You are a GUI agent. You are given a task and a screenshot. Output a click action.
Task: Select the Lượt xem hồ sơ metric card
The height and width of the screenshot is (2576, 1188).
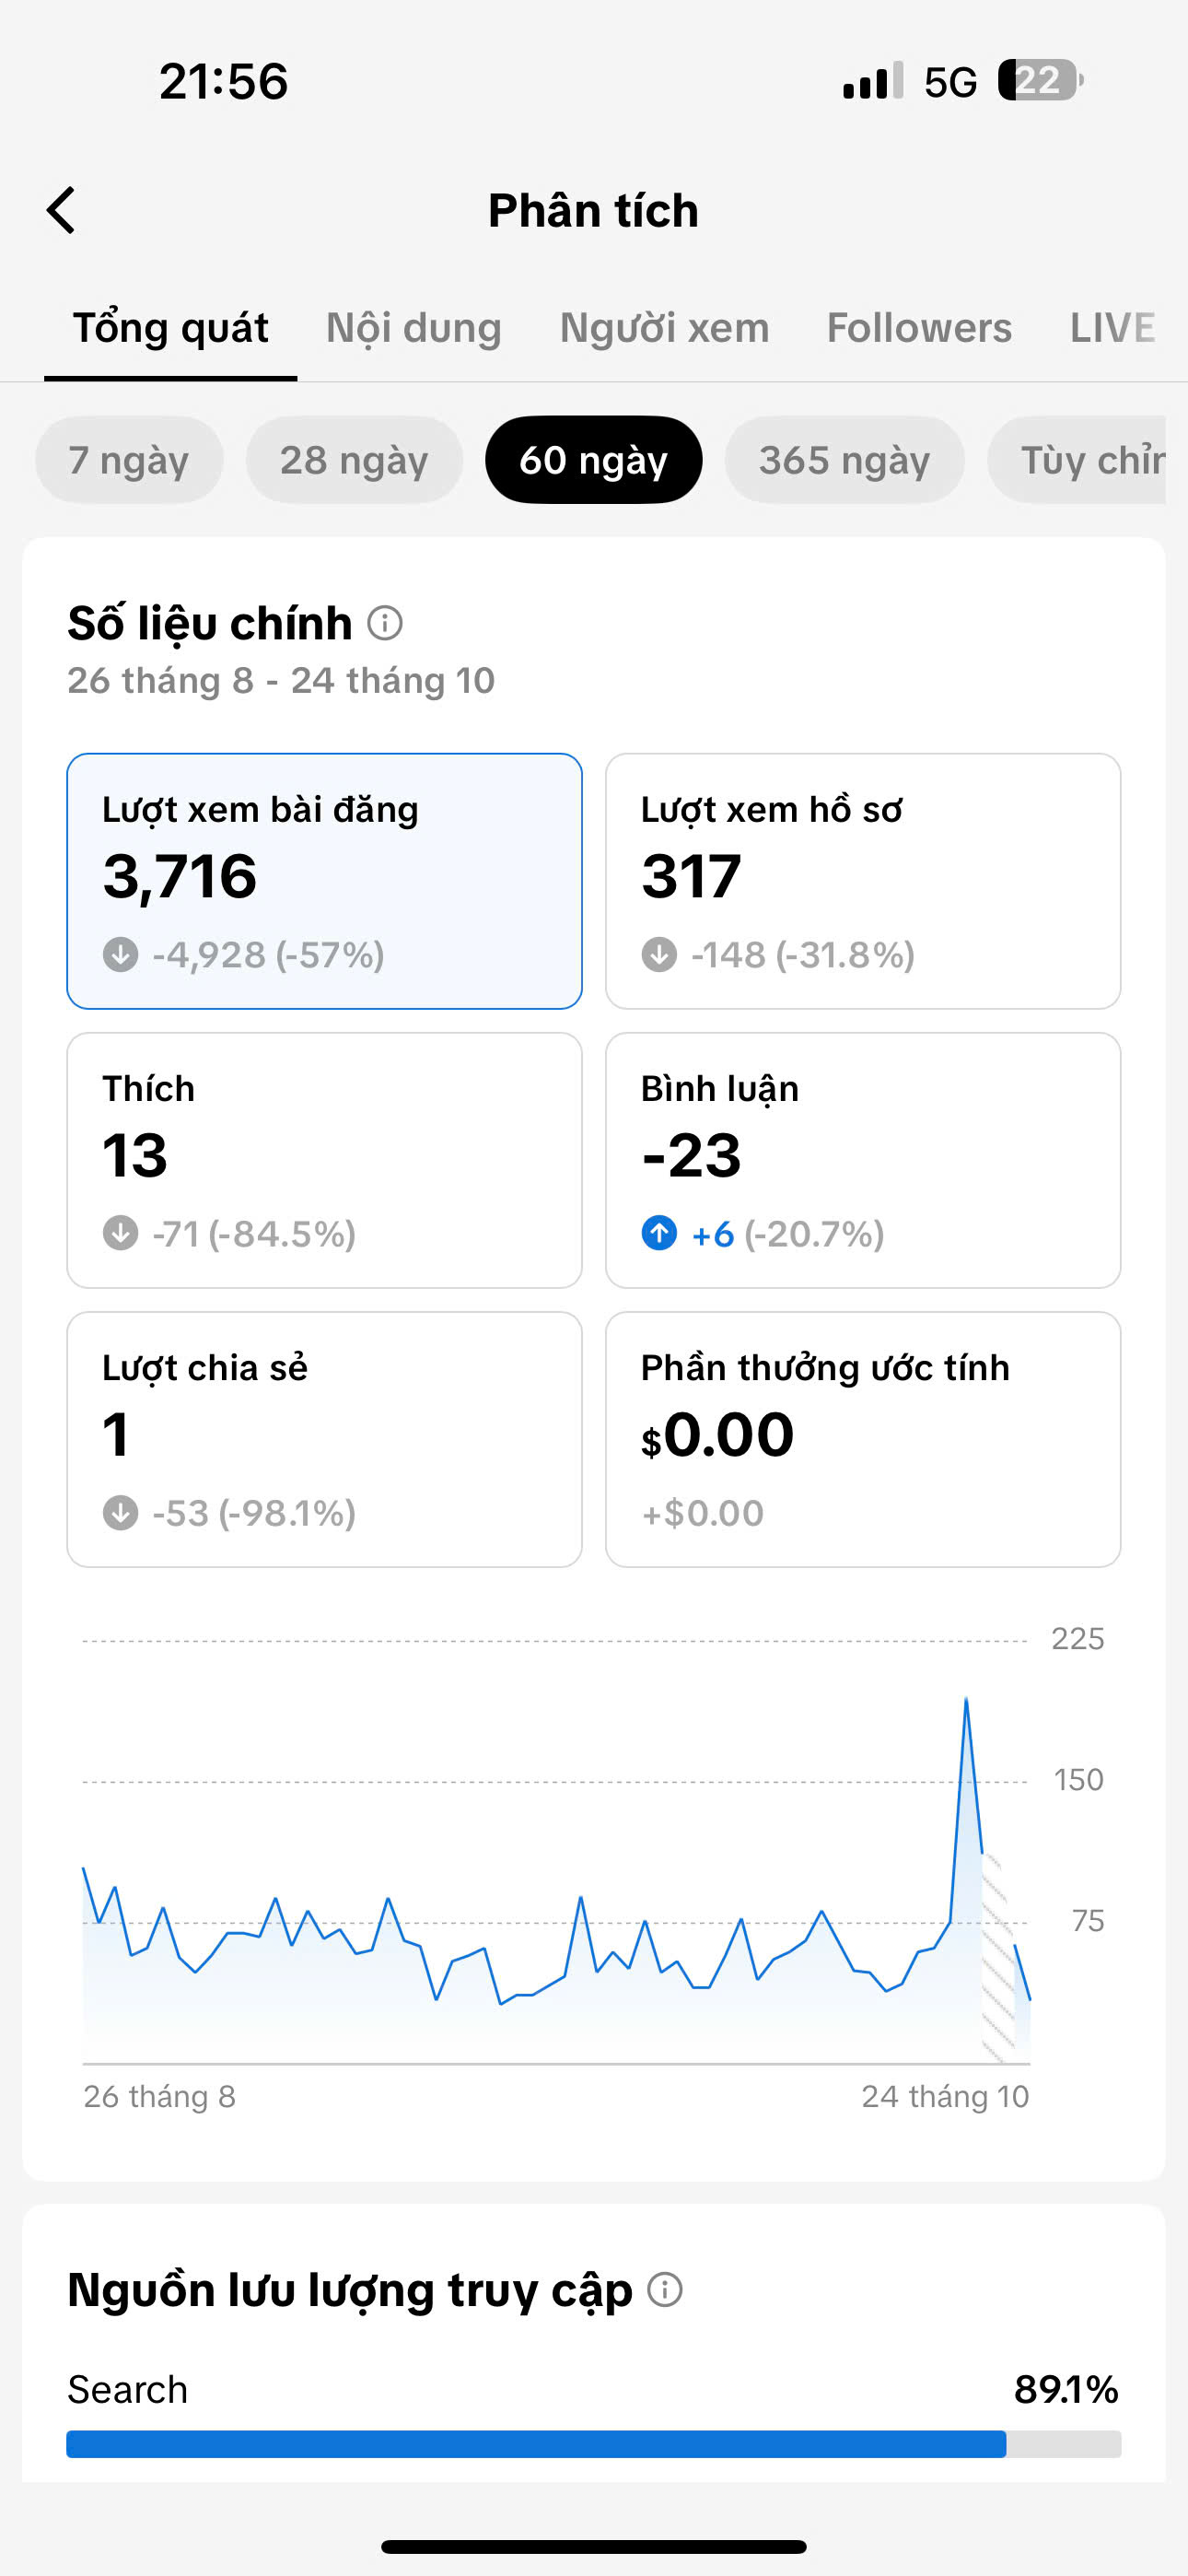click(863, 881)
